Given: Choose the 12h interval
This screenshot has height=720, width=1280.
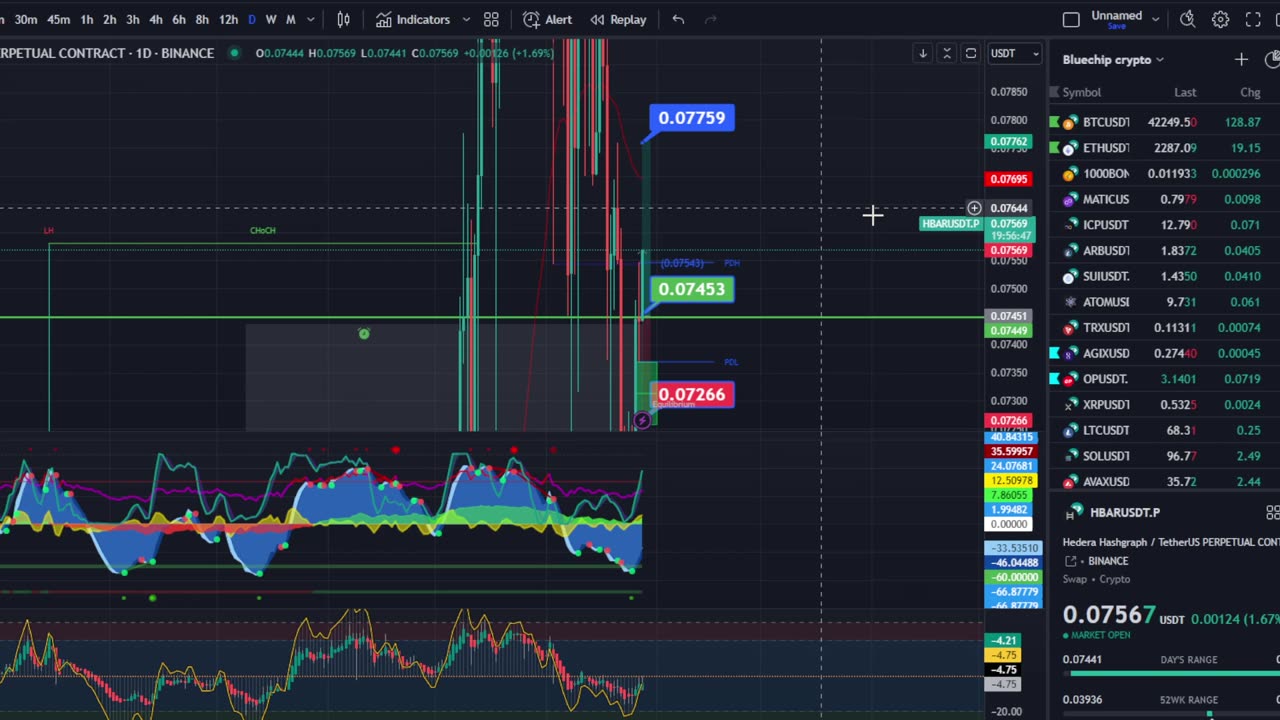Looking at the screenshot, I should pos(228,19).
